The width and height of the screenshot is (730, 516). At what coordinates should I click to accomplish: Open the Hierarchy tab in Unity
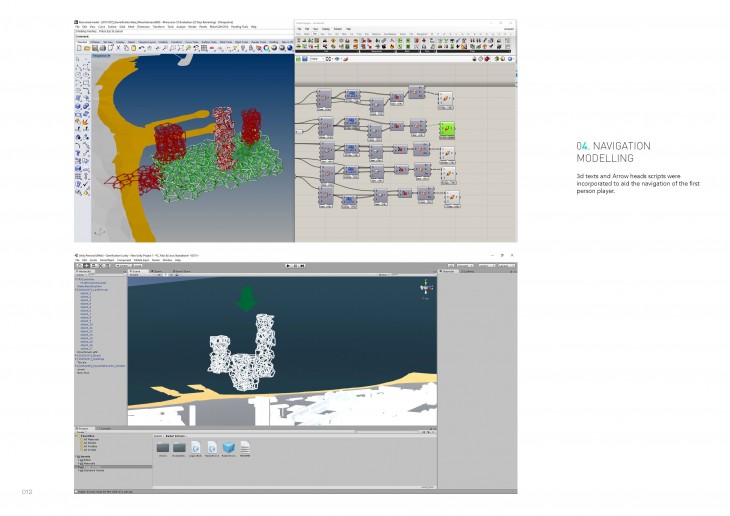coord(86,272)
